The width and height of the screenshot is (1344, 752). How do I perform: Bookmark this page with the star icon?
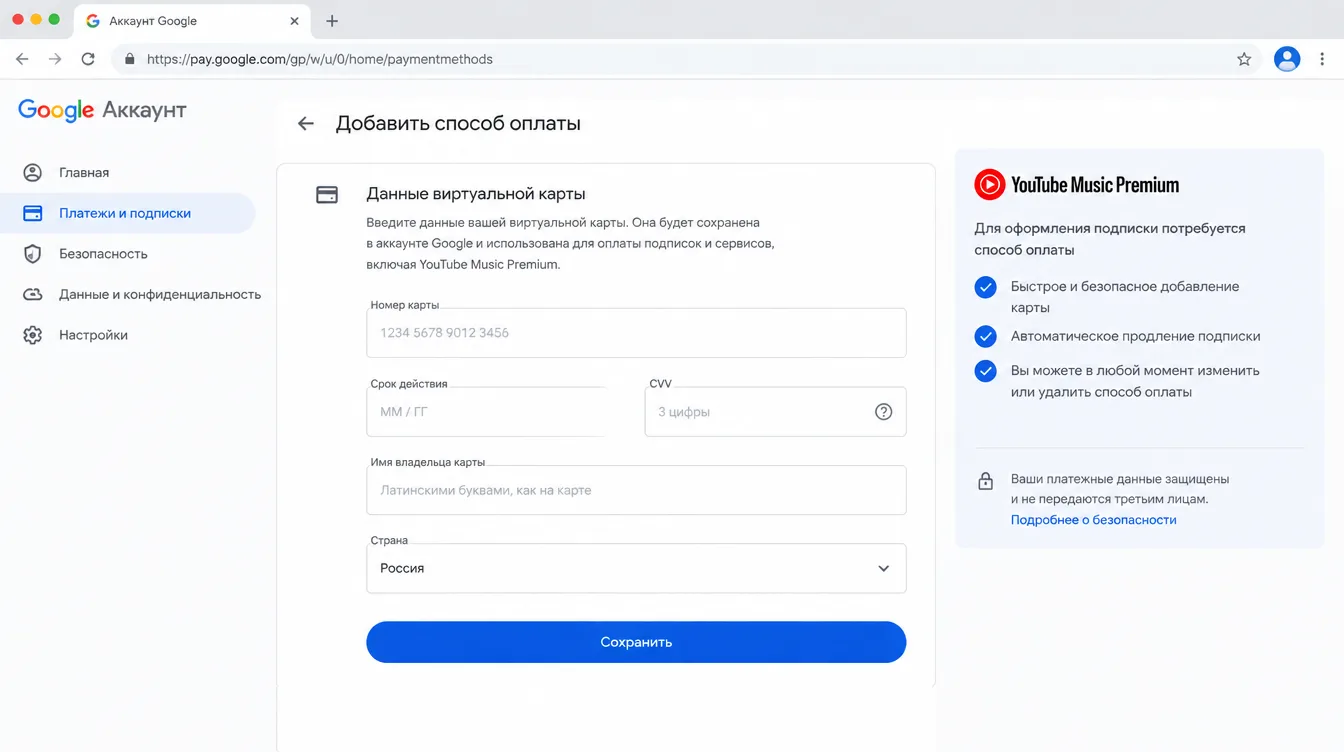point(1244,59)
